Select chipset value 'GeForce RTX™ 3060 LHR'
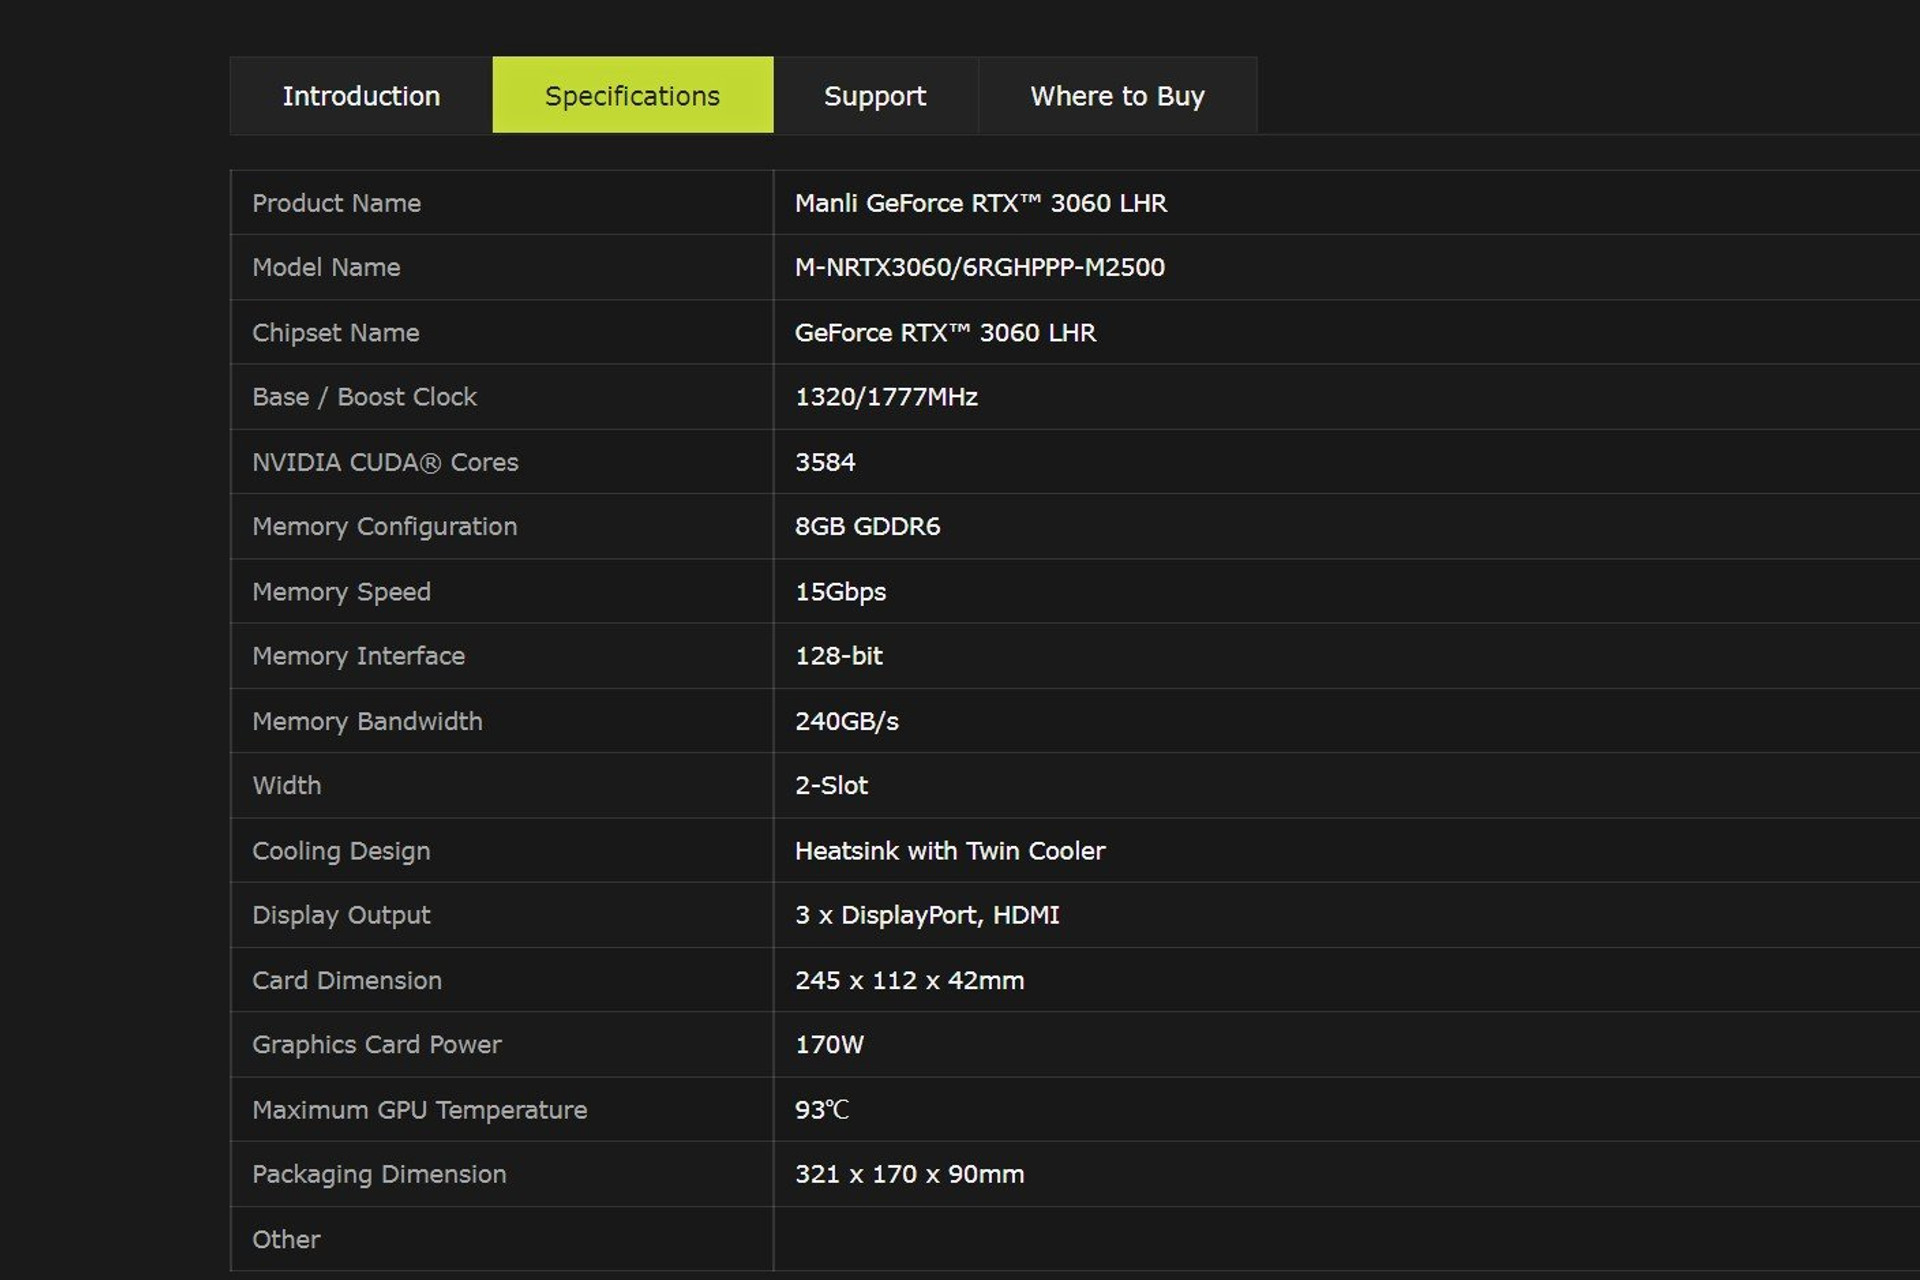This screenshot has height=1280, width=1920. [x=946, y=332]
